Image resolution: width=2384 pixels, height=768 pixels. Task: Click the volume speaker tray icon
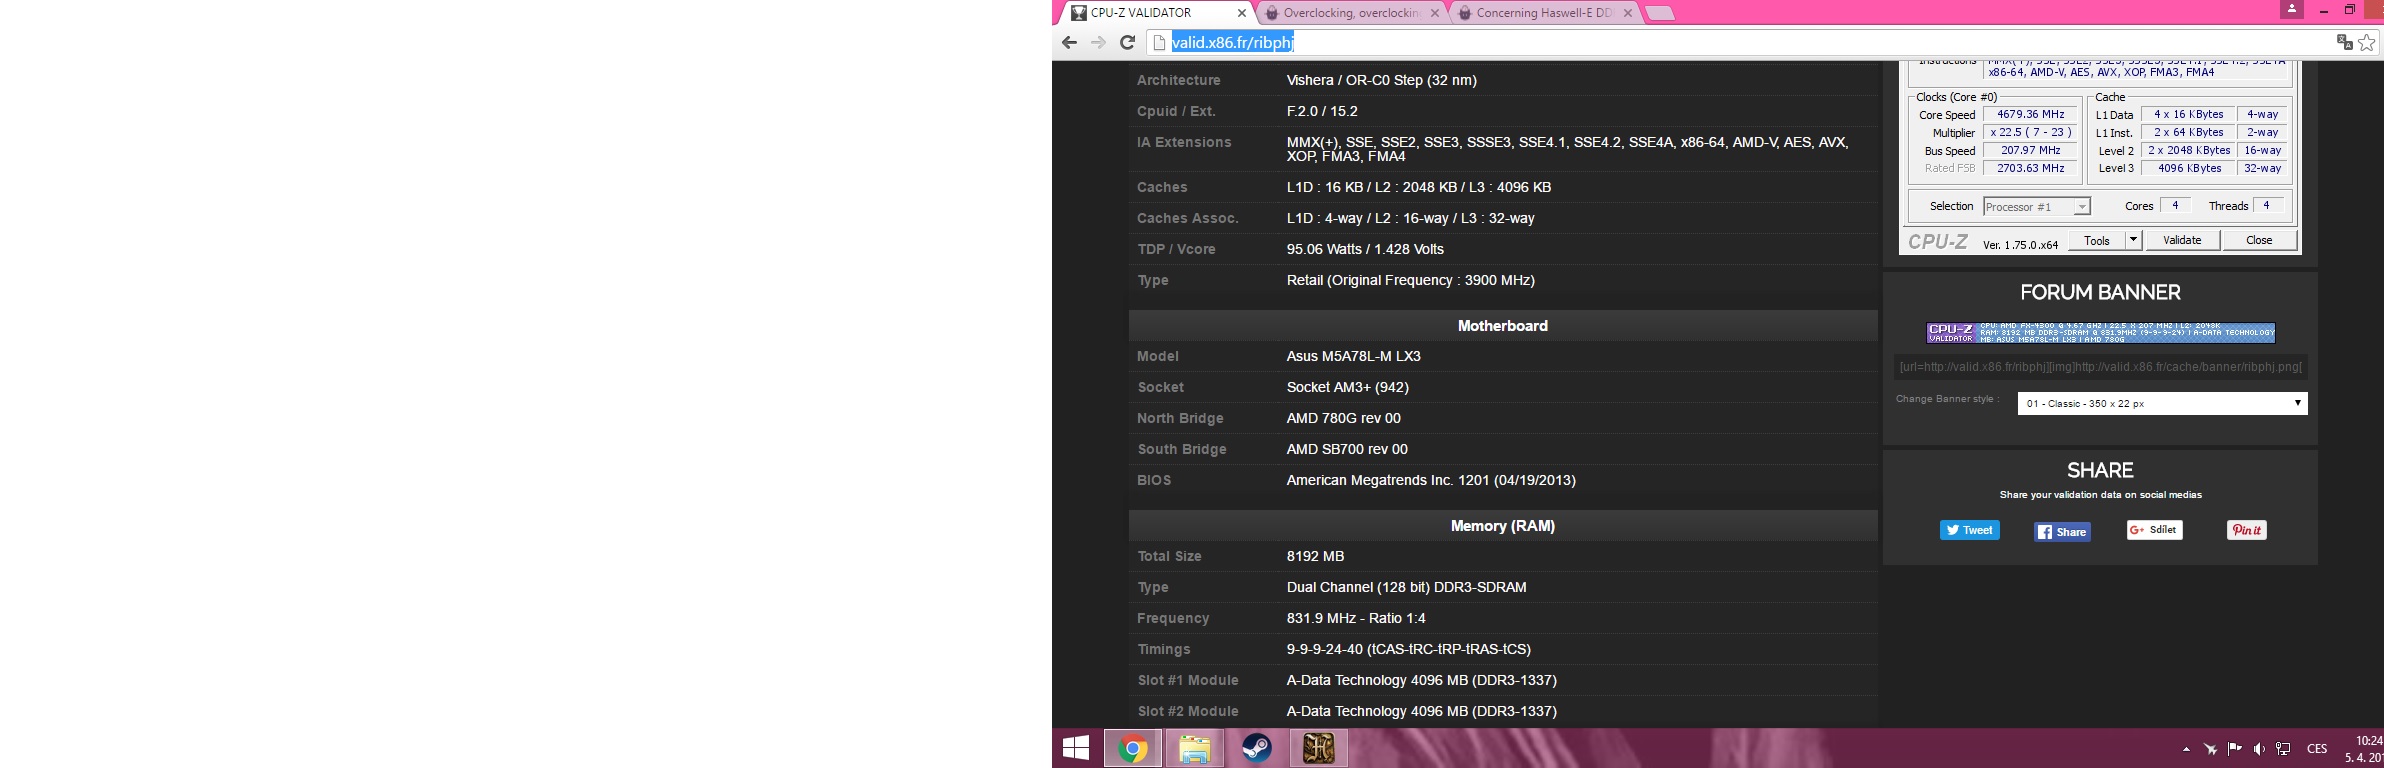tap(2259, 749)
